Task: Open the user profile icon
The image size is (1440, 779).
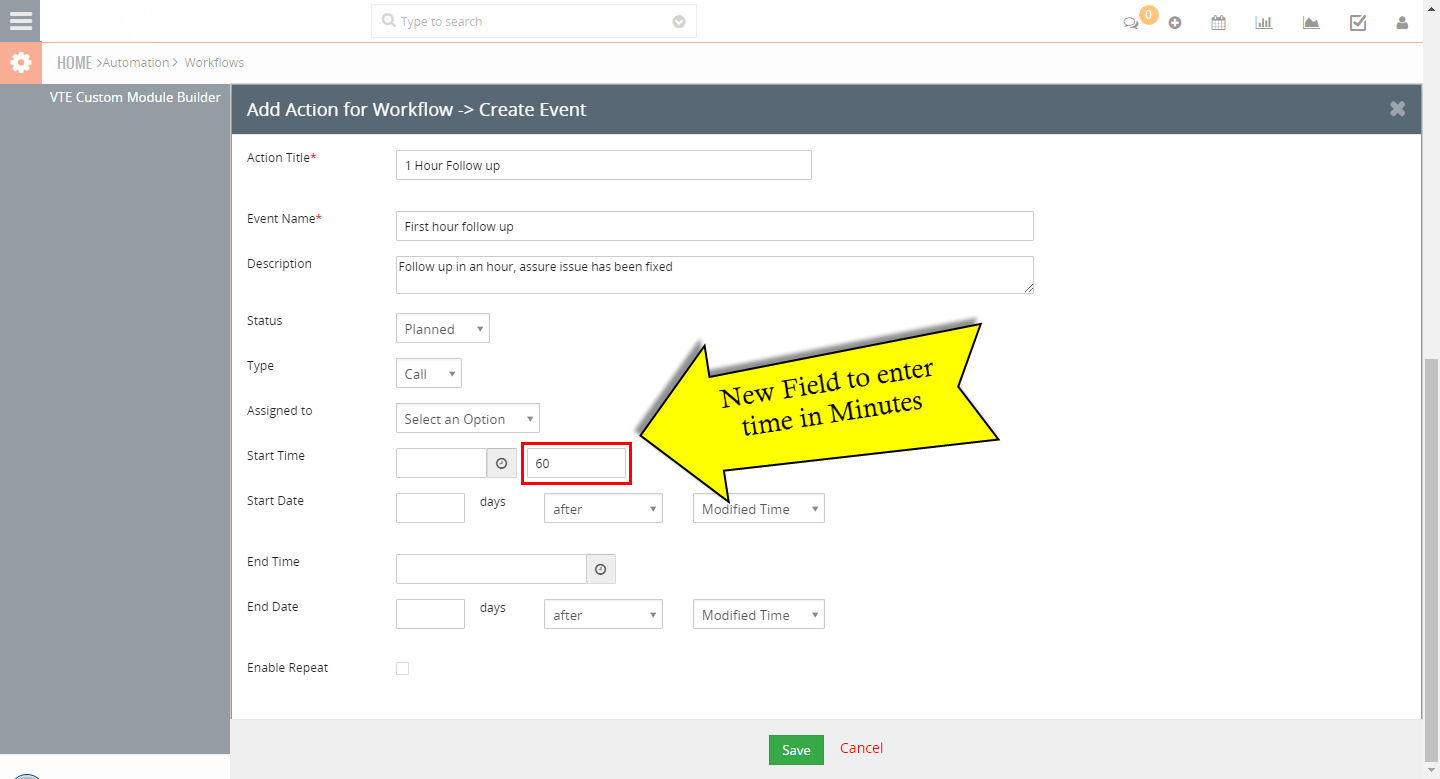Action: tap(1402, 22)
